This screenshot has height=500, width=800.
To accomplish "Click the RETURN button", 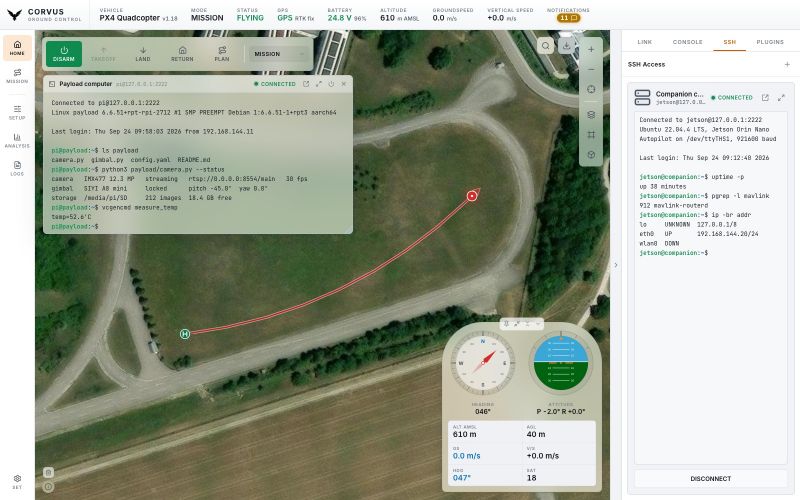I will [x=182, y=54].
